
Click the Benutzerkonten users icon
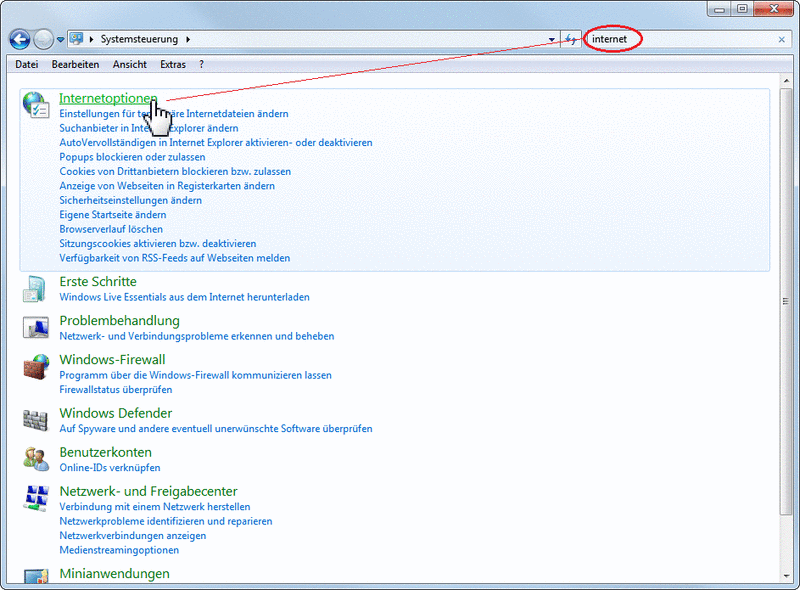[36, 459]
